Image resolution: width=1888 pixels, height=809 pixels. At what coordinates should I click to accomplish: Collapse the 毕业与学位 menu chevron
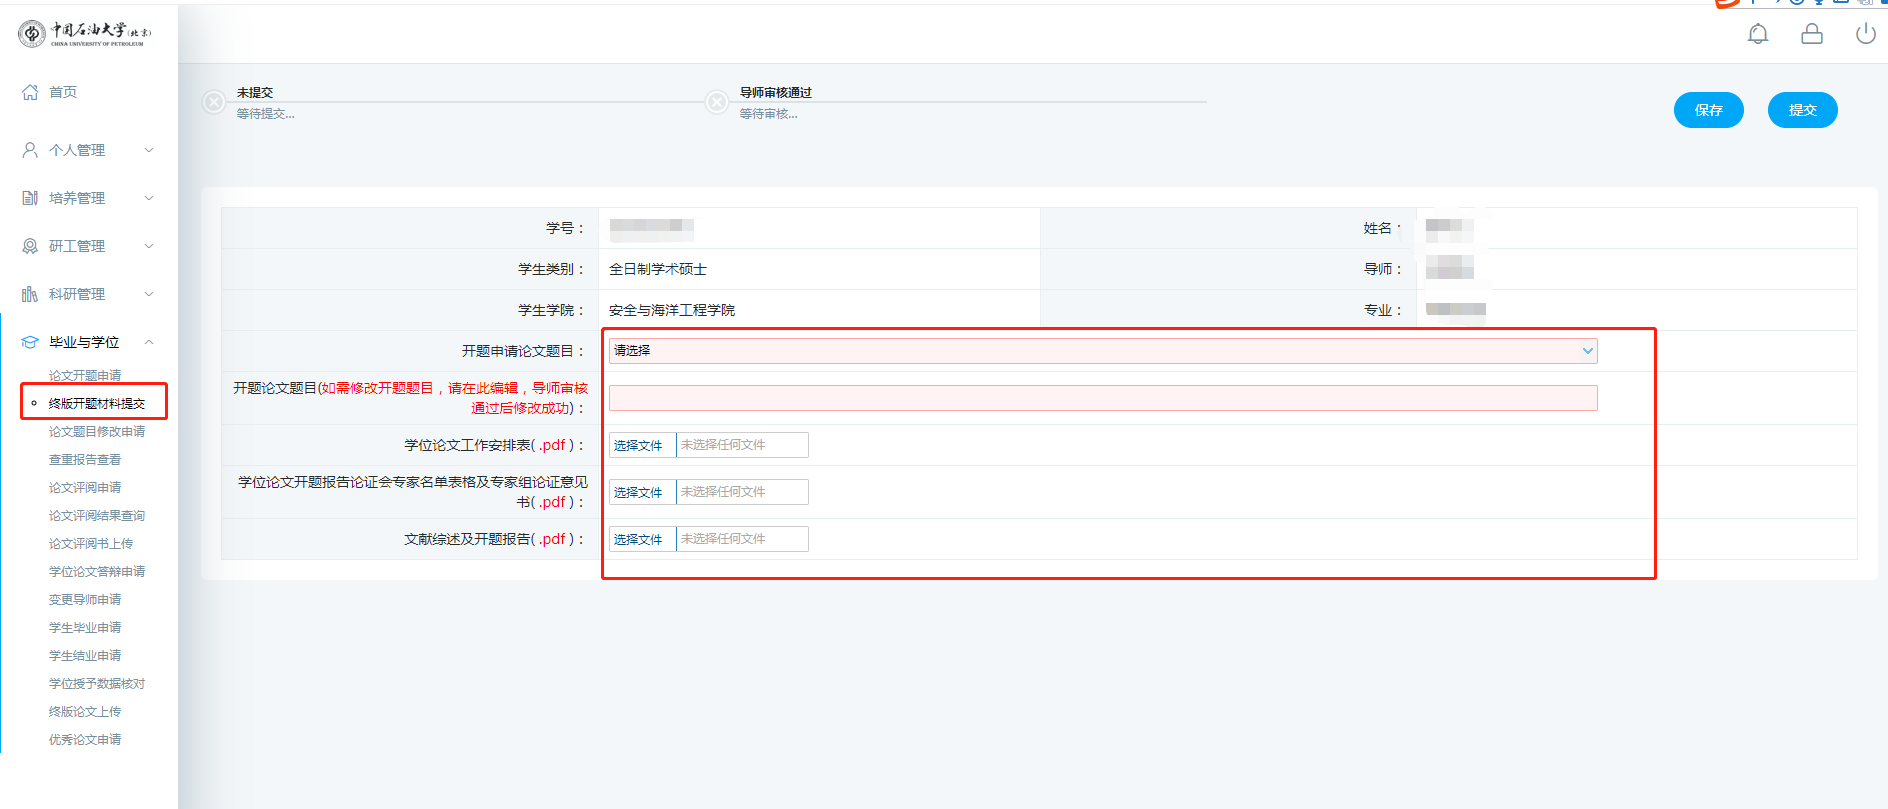(x=149, y=342)
